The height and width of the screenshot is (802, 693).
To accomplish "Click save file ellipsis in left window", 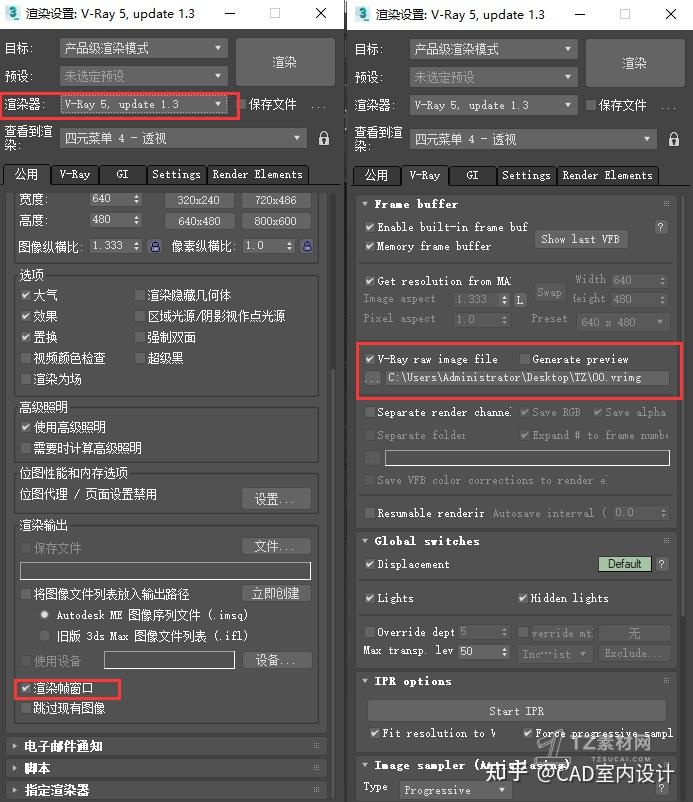I will tap(319, 106).
